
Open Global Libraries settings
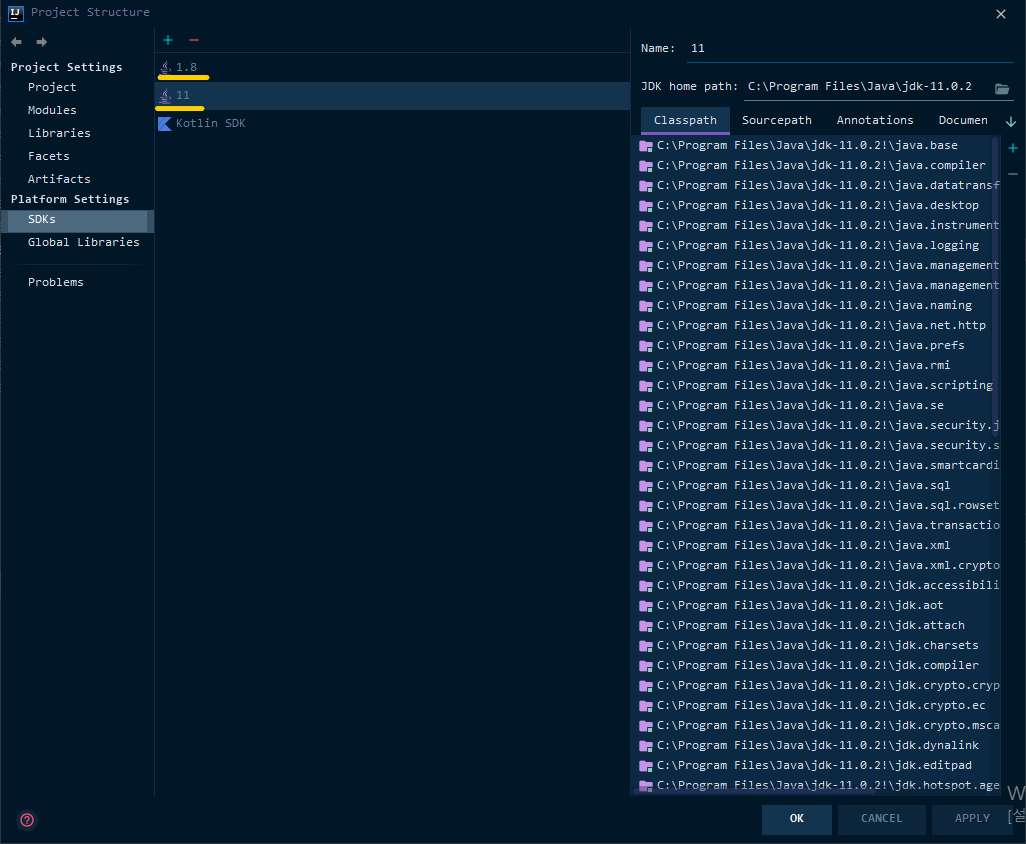[83, 242]
